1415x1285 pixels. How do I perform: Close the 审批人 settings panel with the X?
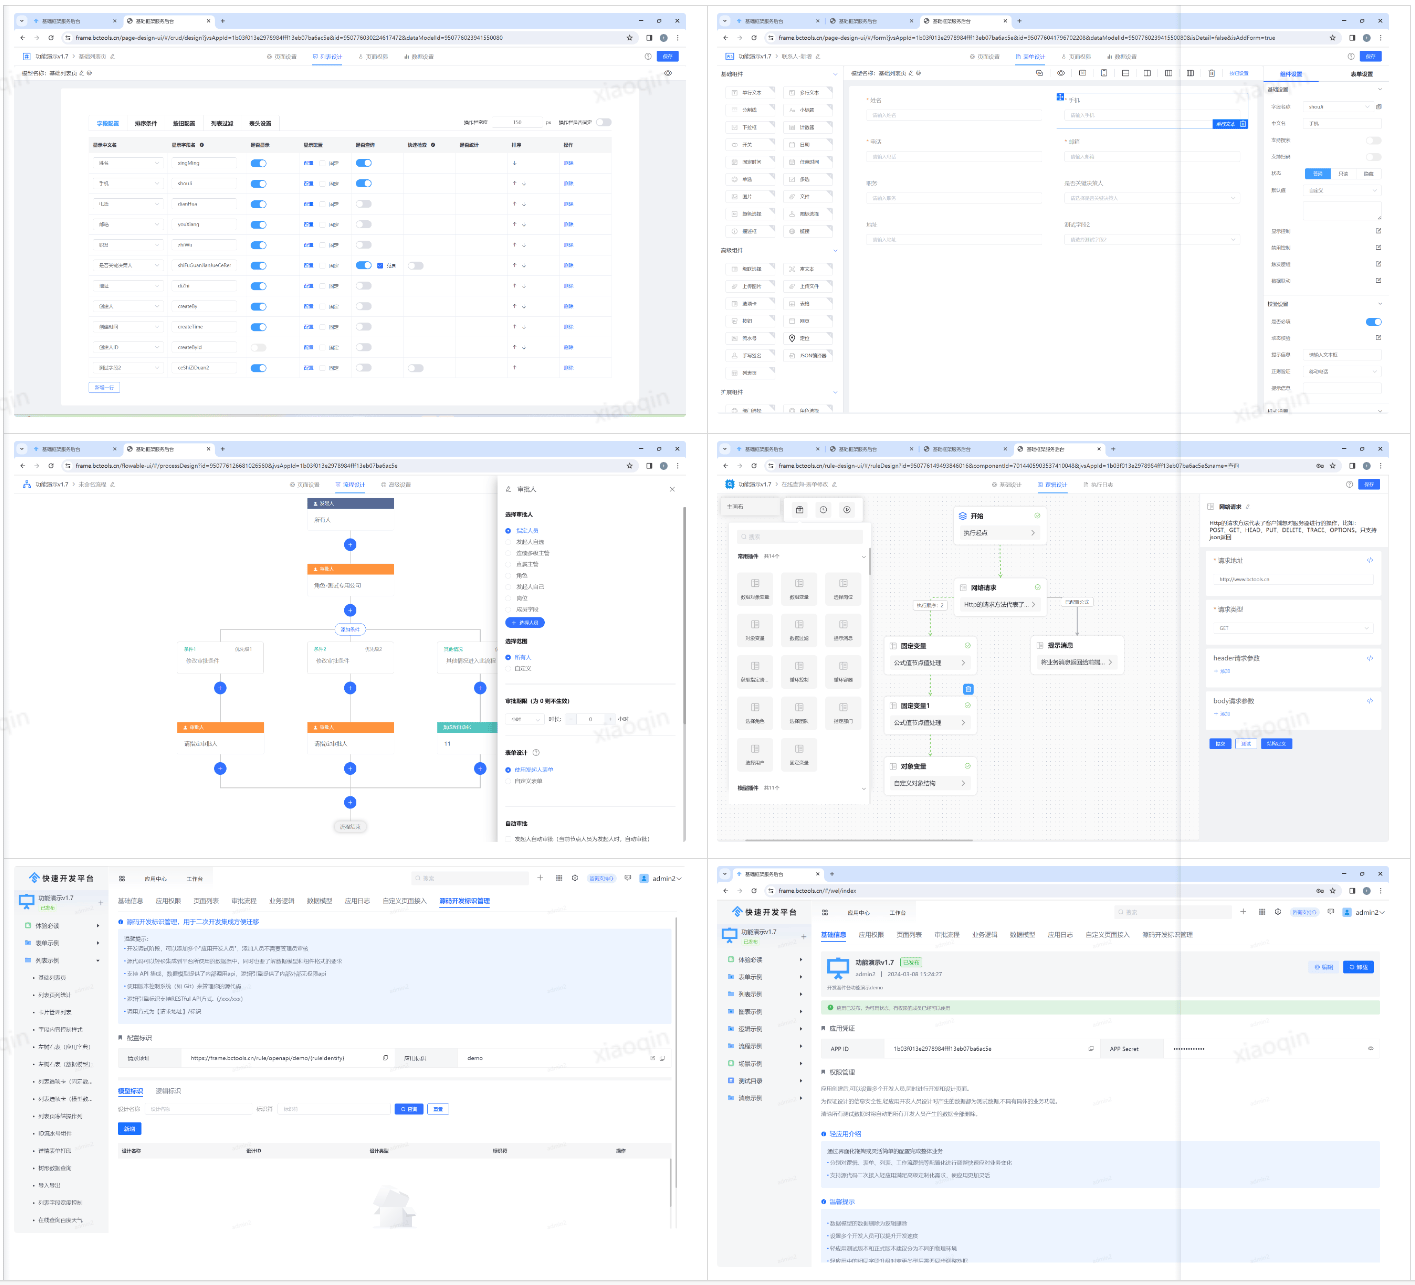pyautogui.click(x=672, y=489)
